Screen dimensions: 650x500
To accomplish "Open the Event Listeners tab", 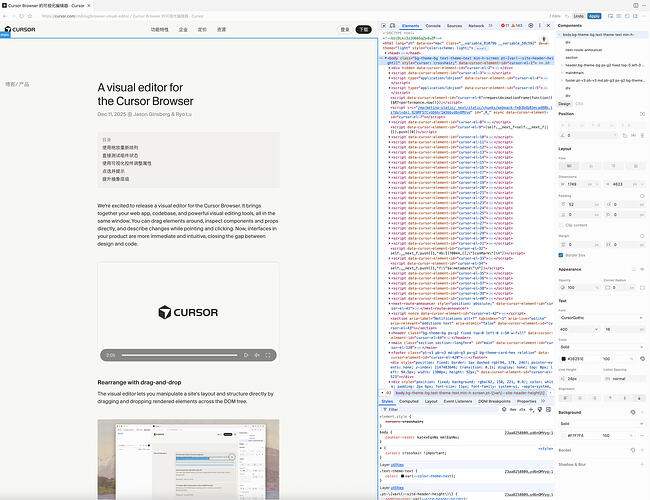I will pos(458,401).
